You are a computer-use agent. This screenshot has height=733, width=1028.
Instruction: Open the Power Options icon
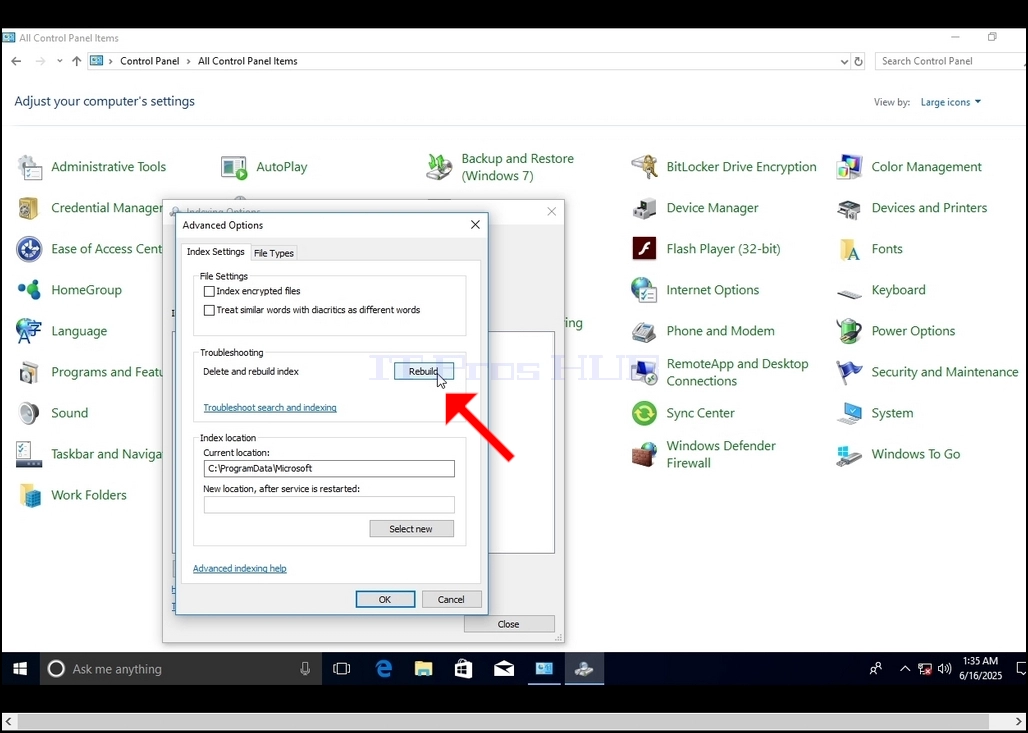click(850, 331)
